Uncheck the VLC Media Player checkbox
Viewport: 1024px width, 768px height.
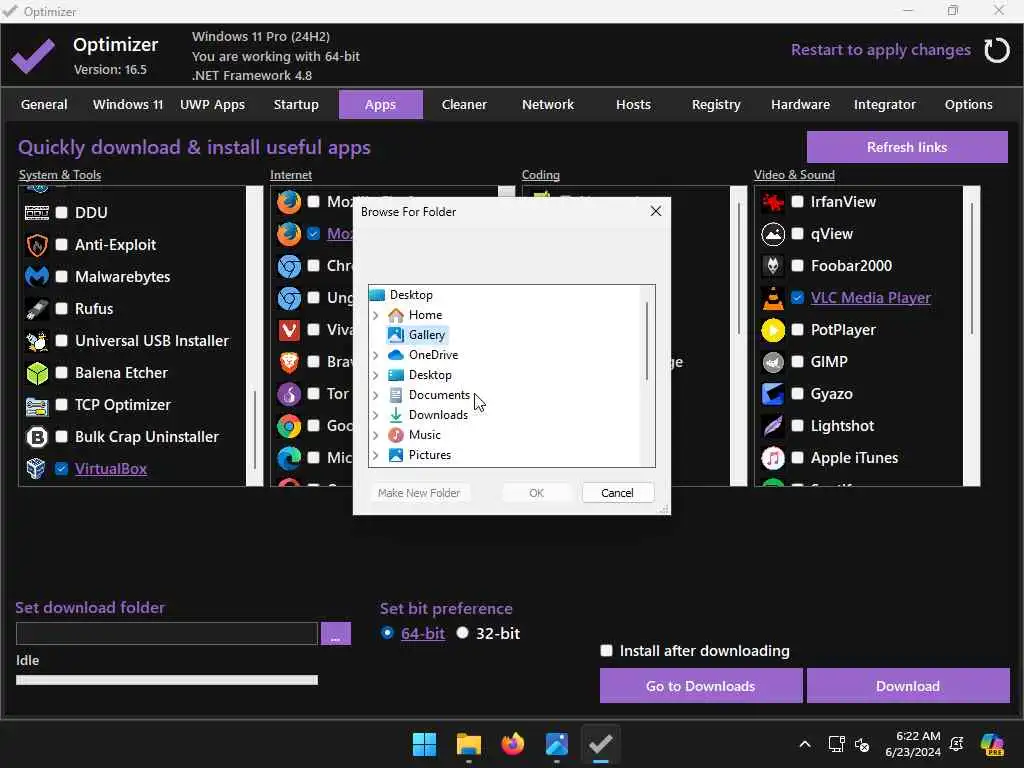click(797, 298)
